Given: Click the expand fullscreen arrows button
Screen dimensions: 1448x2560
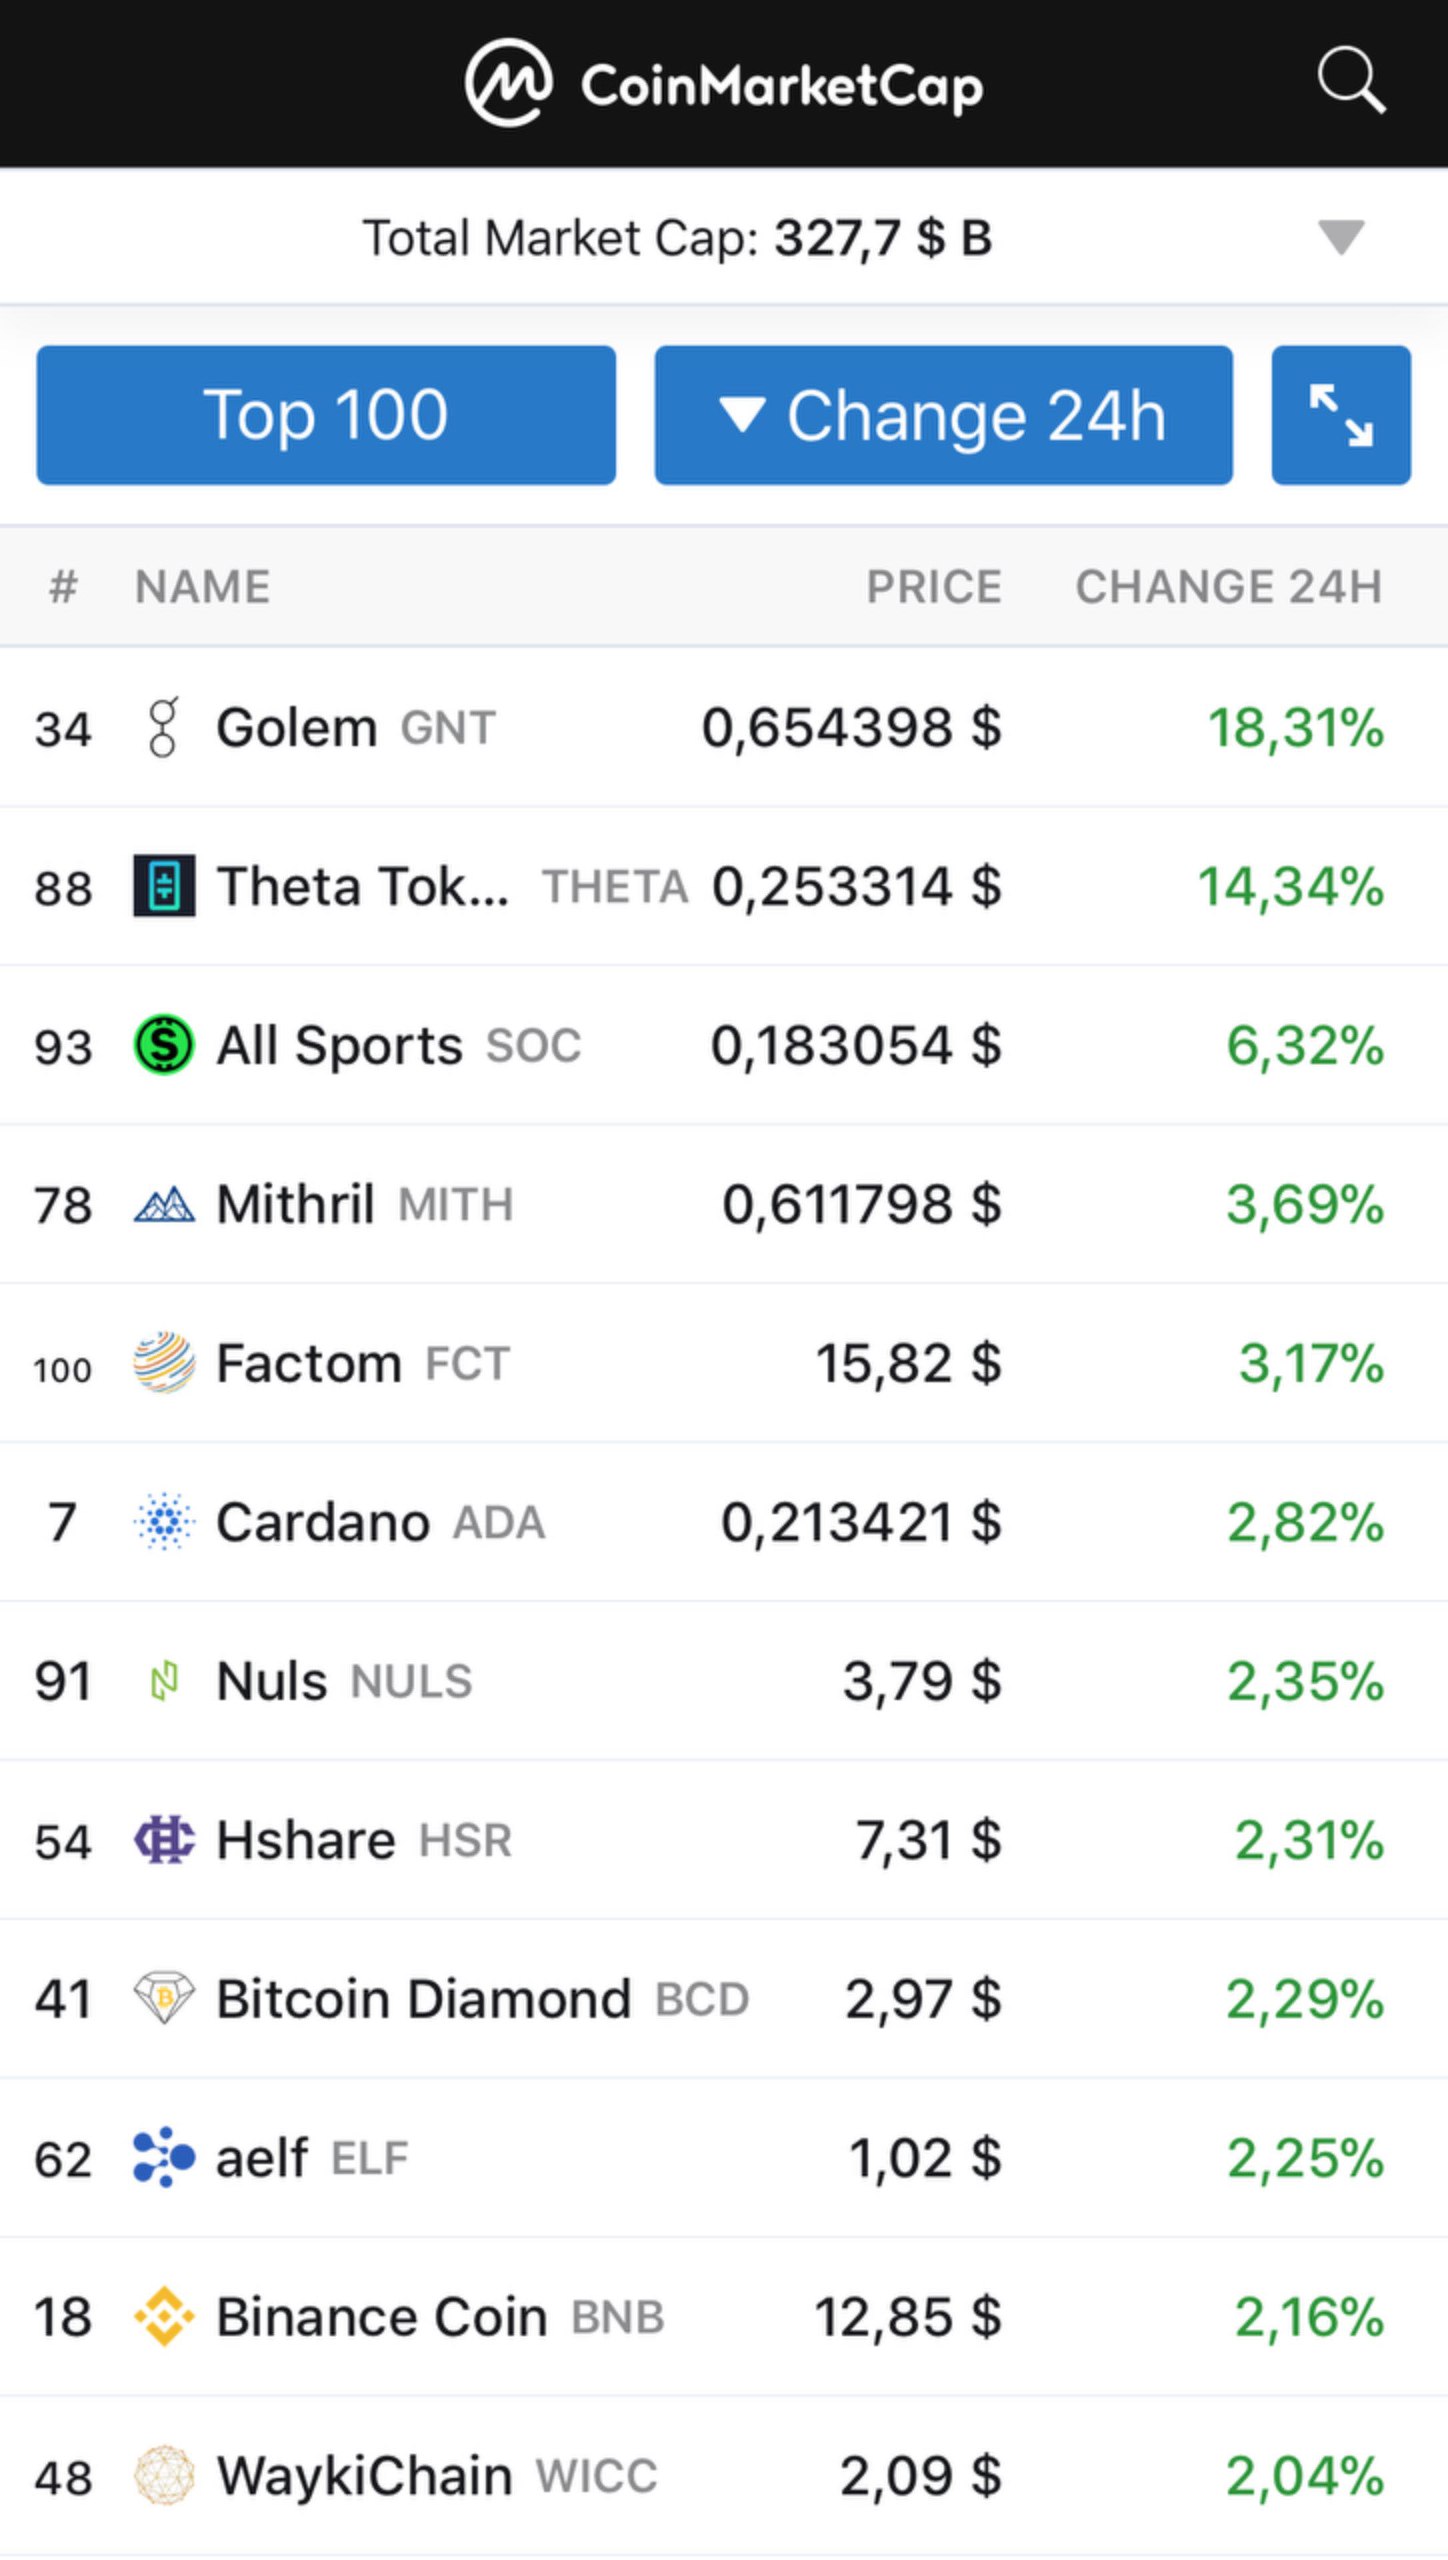Looking at the screenshot, I should (1340, 415).
